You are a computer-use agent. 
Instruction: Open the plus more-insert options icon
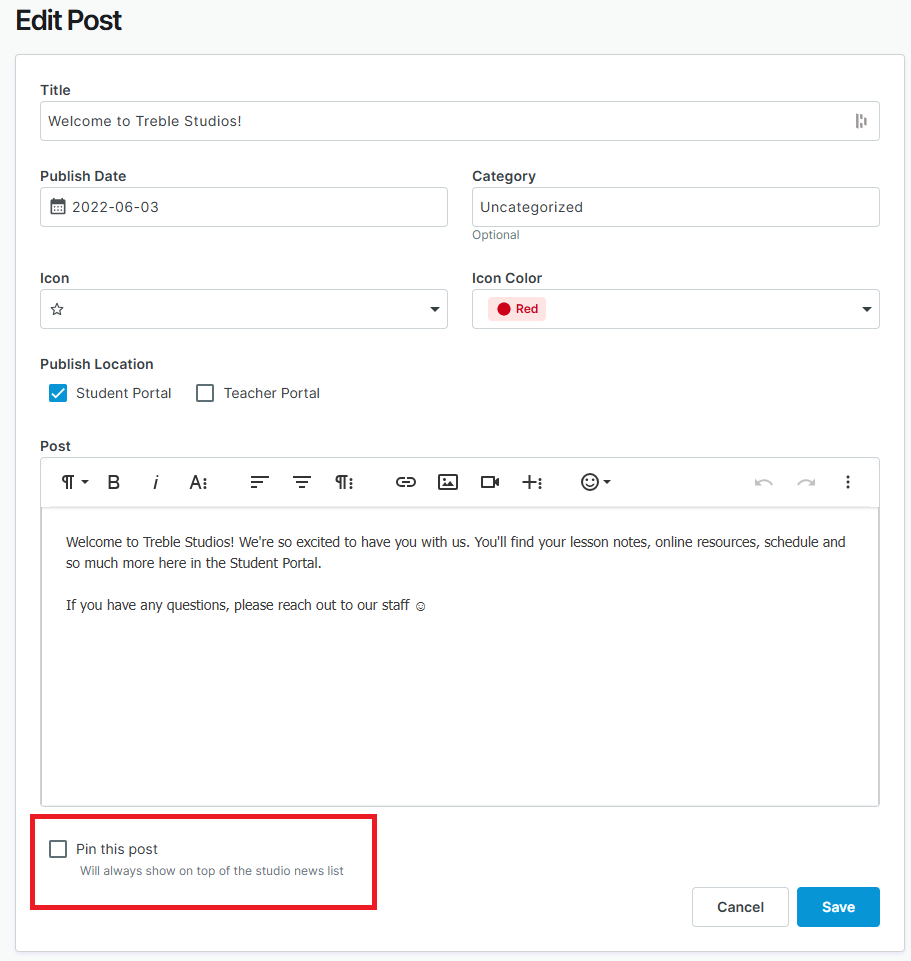pos(532,482)
